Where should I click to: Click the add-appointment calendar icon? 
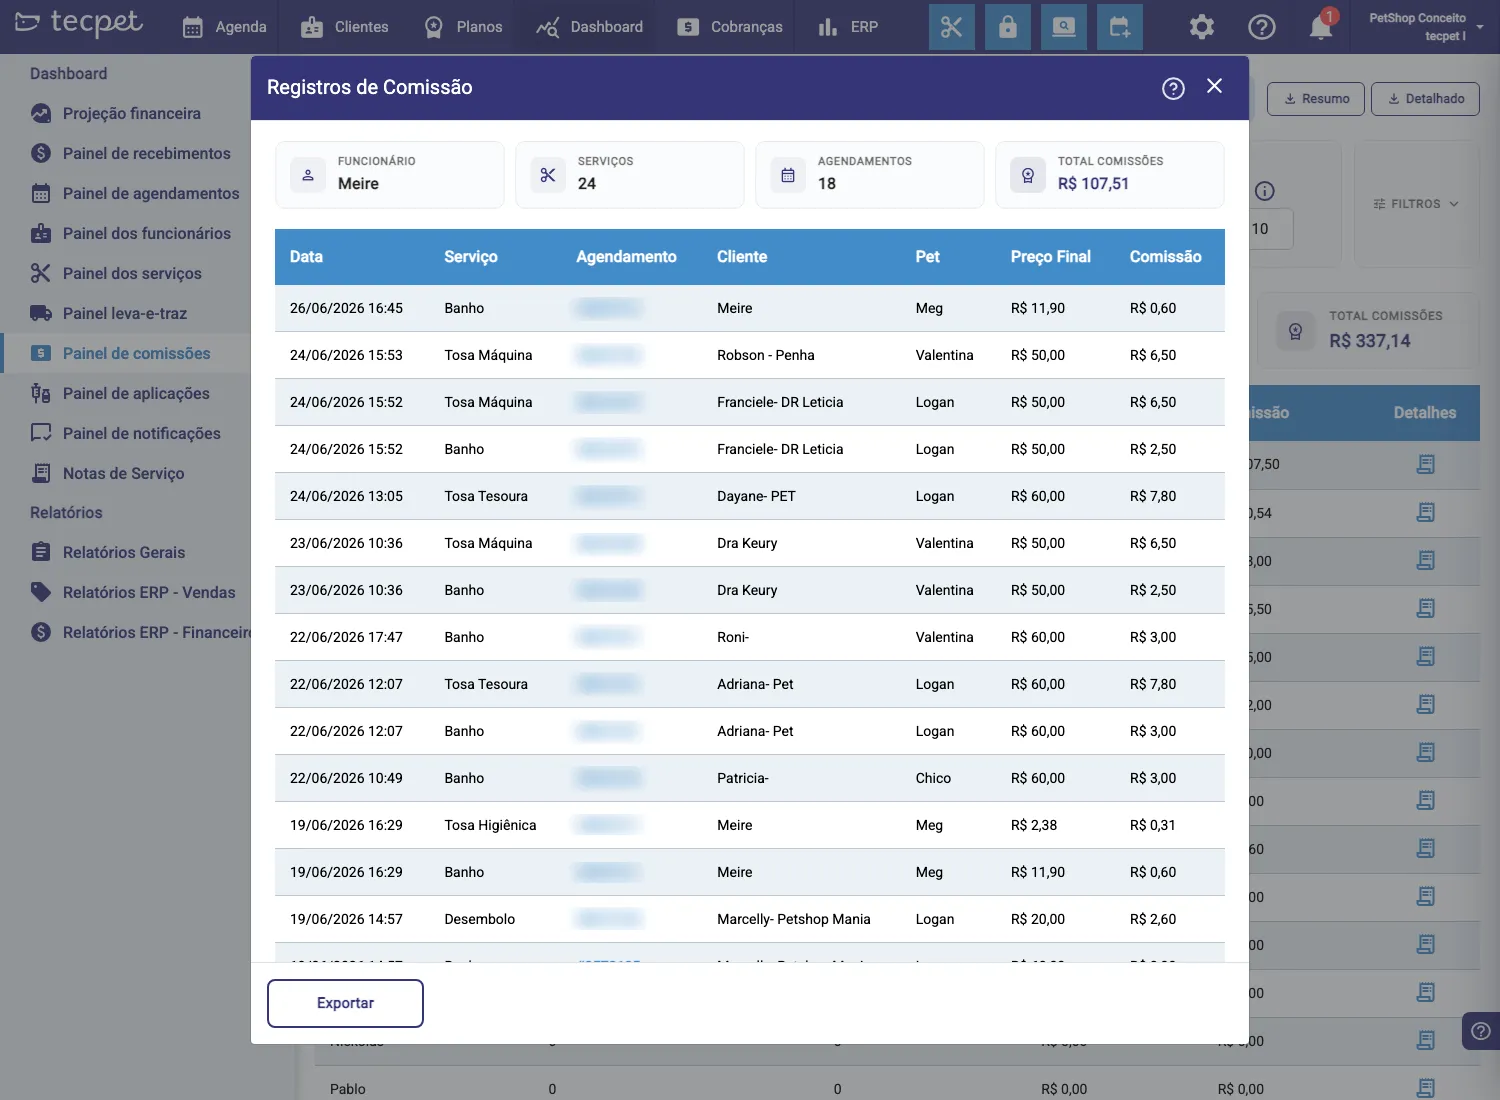point(1120,27)
